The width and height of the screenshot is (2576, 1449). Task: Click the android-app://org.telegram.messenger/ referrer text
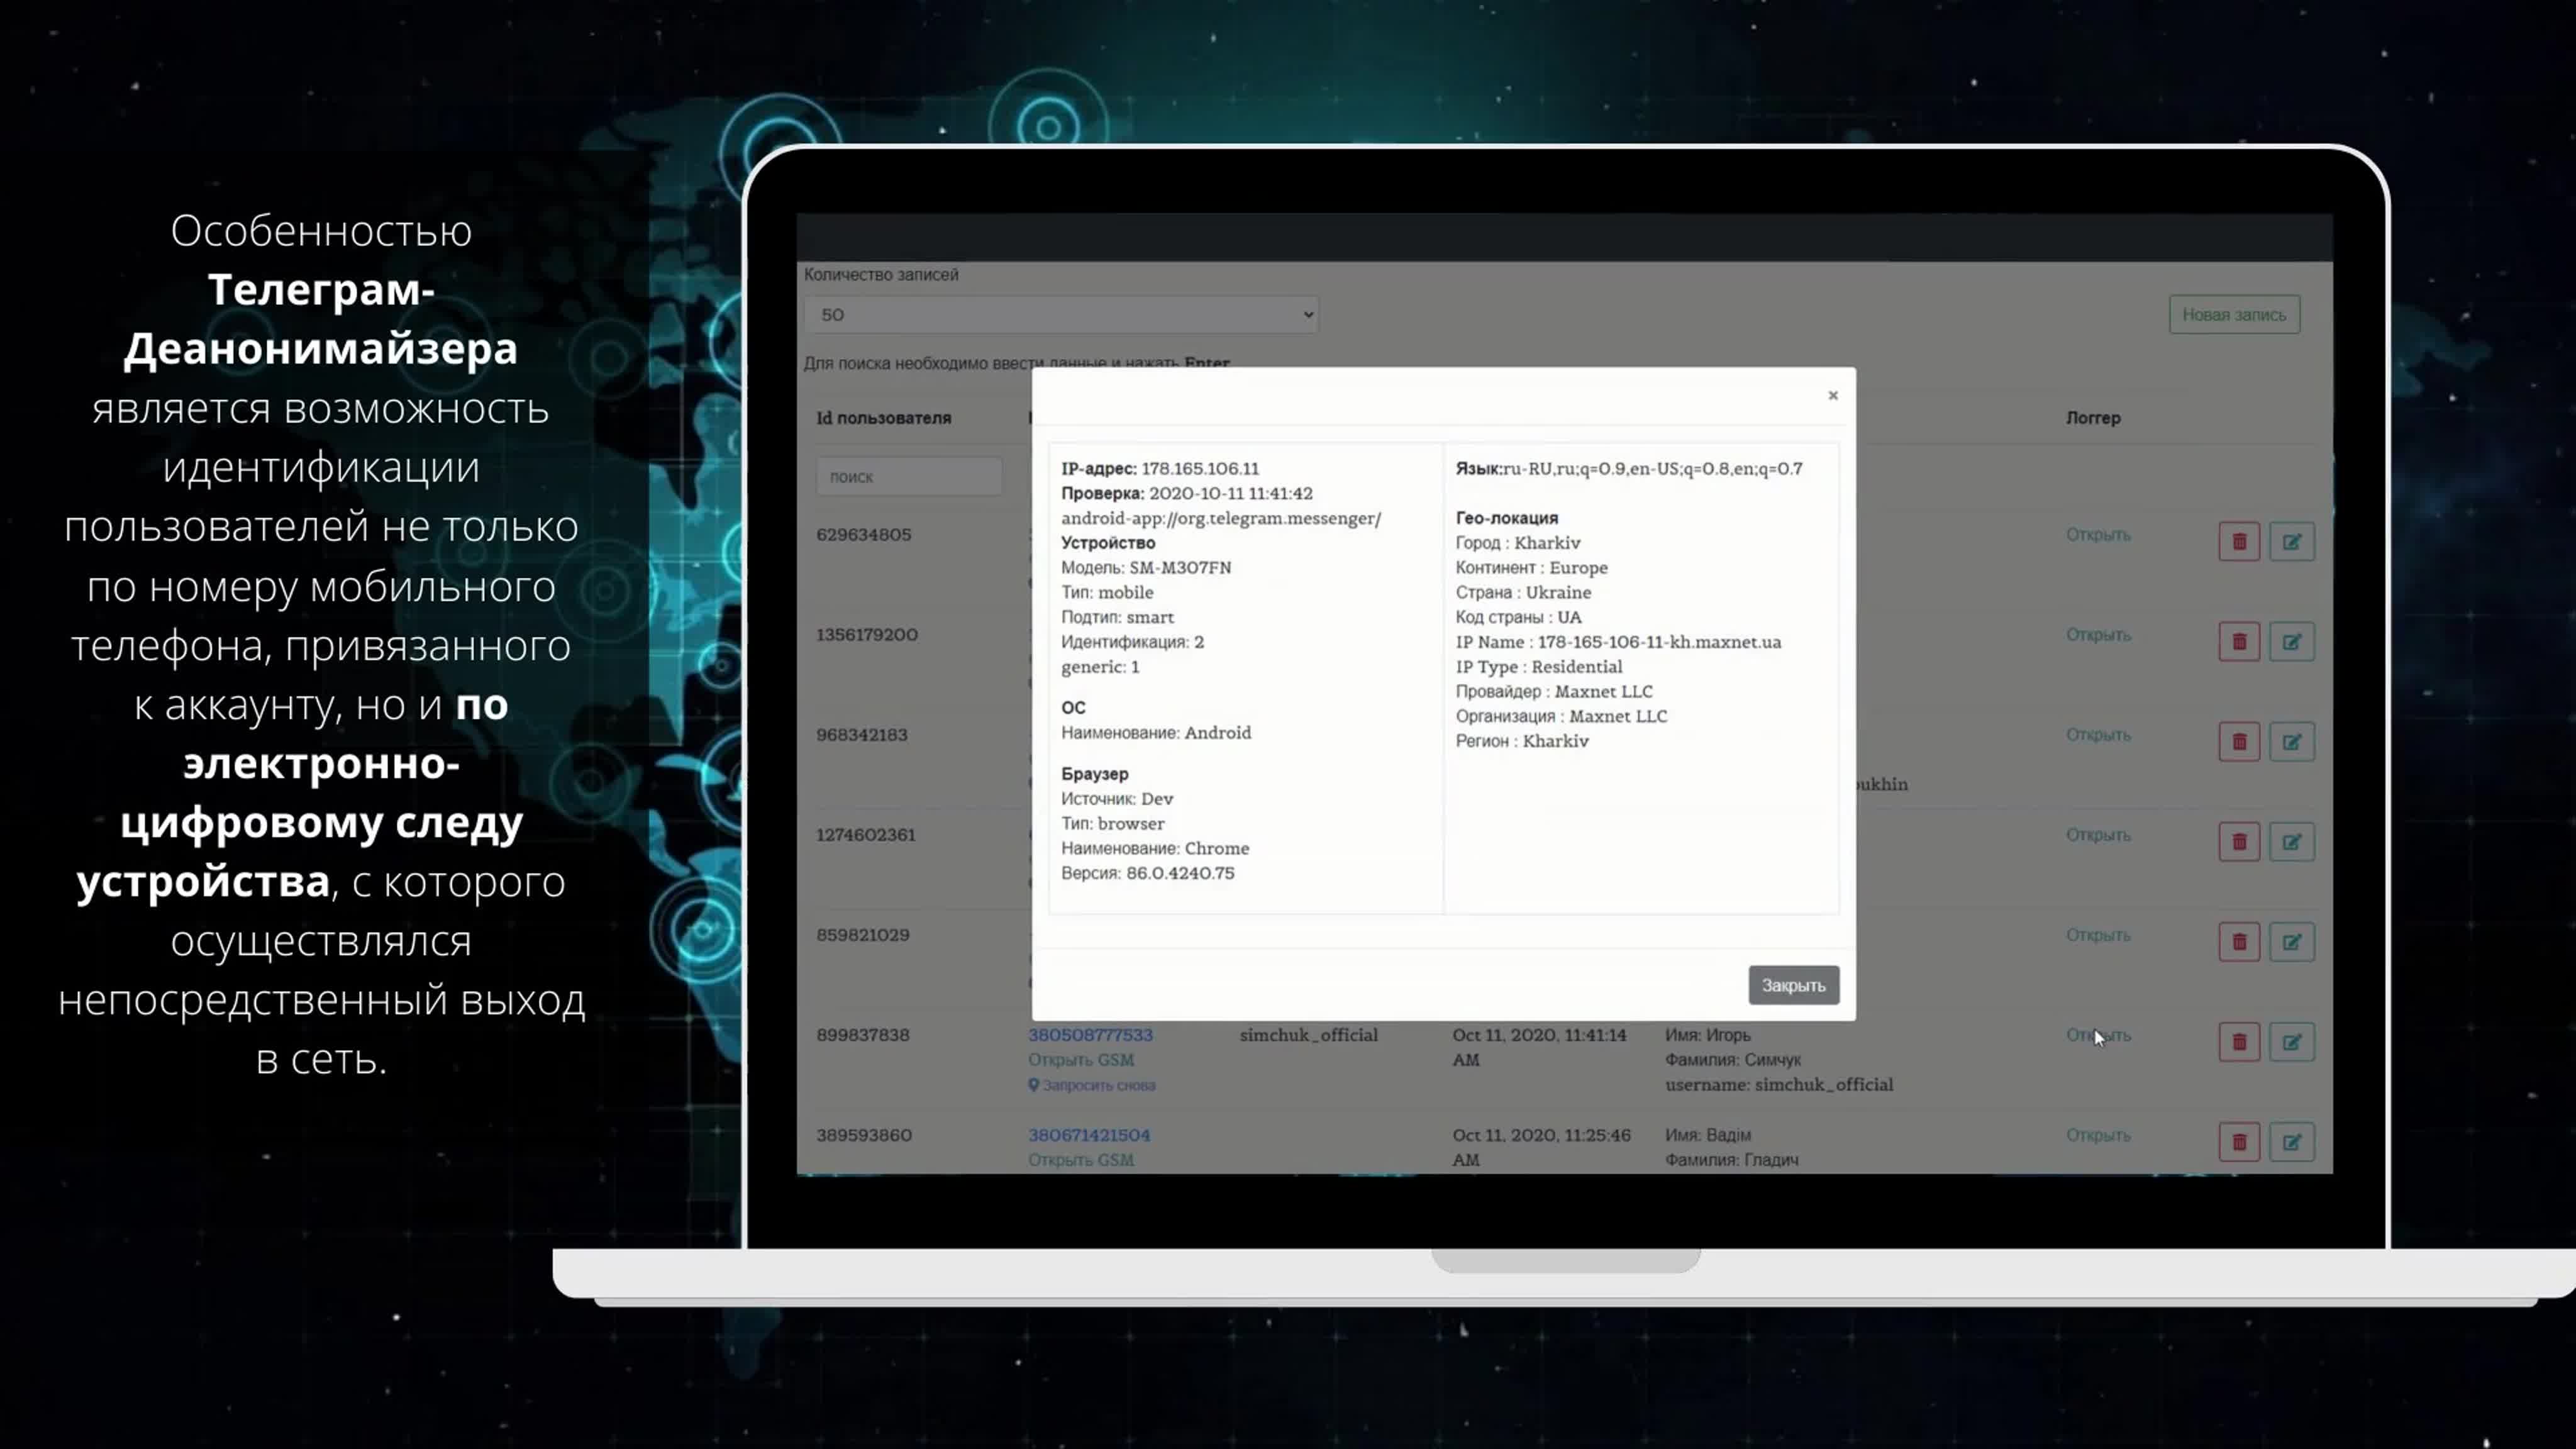pyautogui.click(x=1220, y=518)
